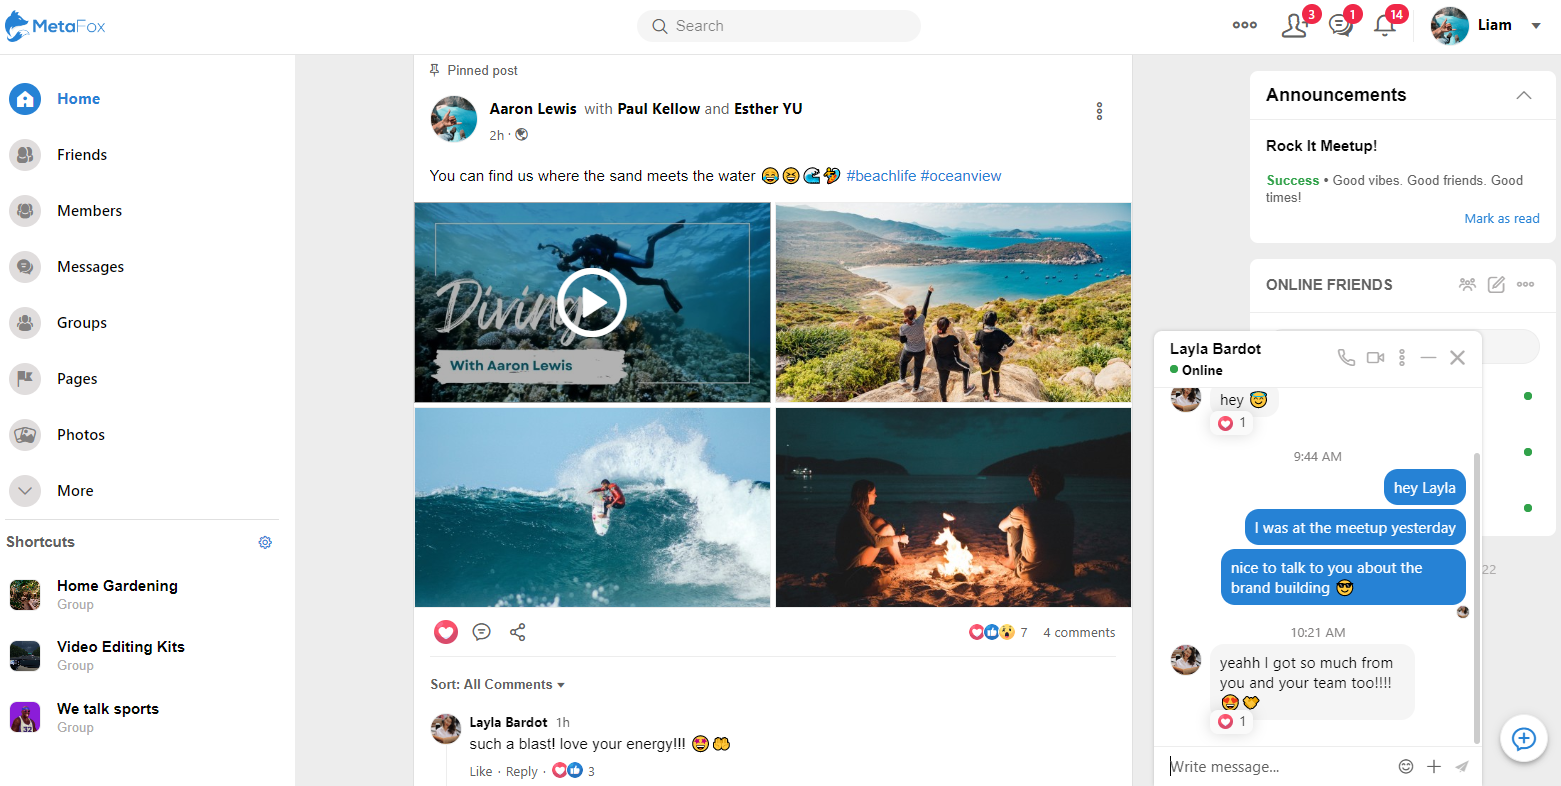The height and width of the screenshot is (786, 1561).
Task: Toggle Like on Layla Bardot's comment
Action: pyautogui.click(x=480, y=771)
